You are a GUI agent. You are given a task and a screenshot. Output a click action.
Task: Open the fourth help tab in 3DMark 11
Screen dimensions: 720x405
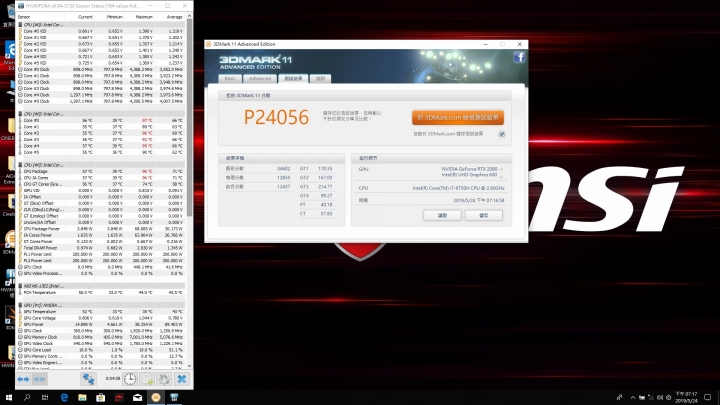[320, 79]
